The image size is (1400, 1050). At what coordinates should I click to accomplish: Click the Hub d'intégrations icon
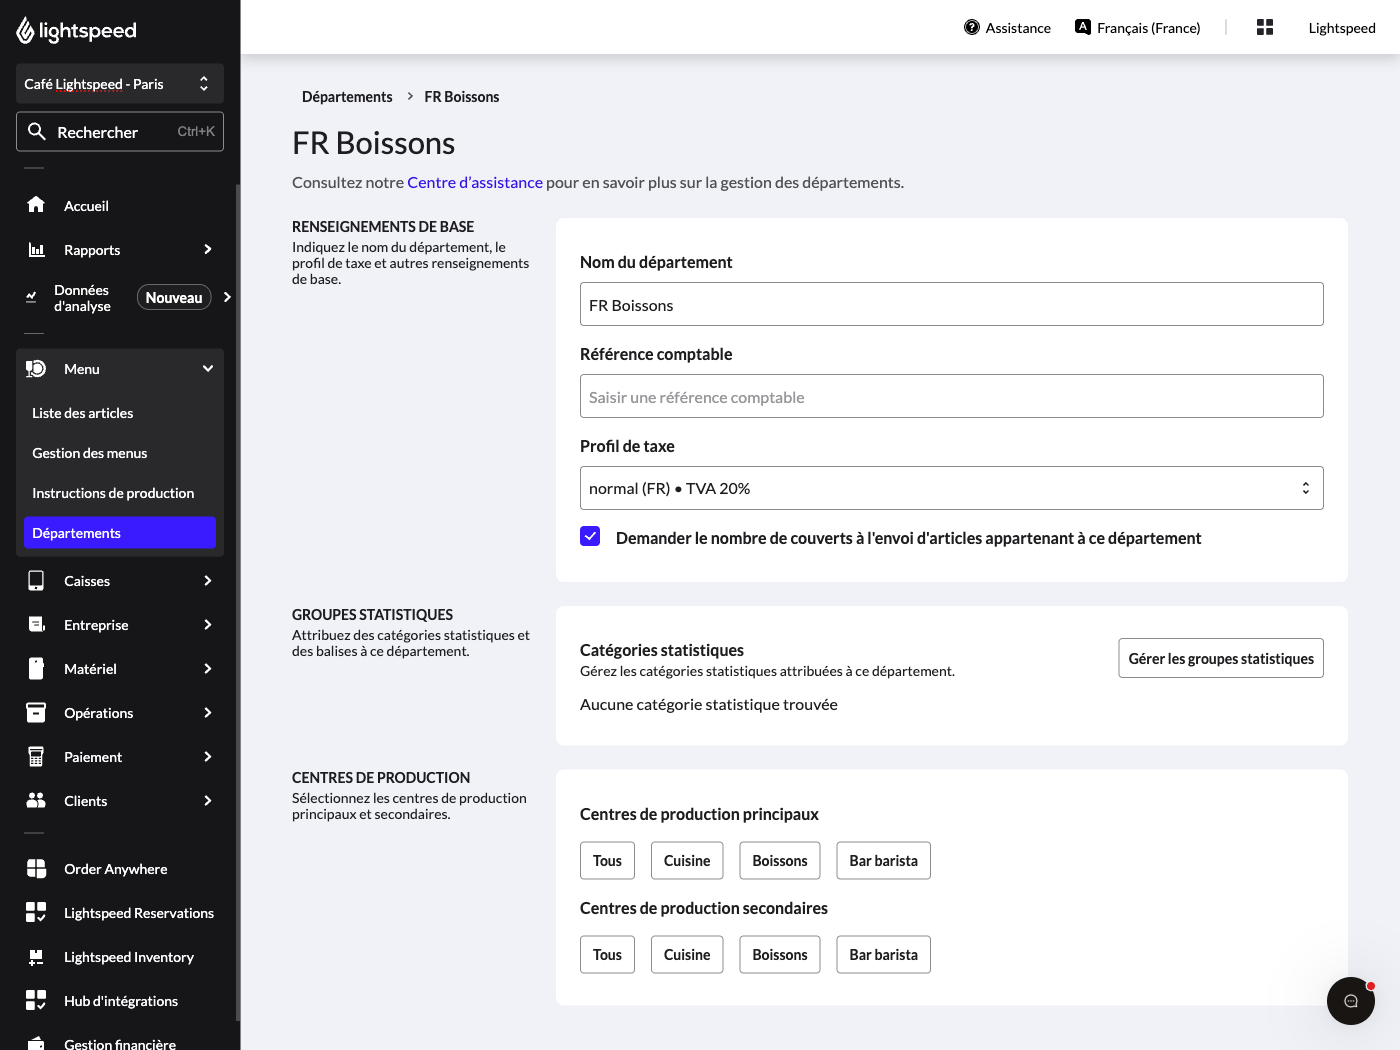pyautogui.click(x=36, y=1000)
